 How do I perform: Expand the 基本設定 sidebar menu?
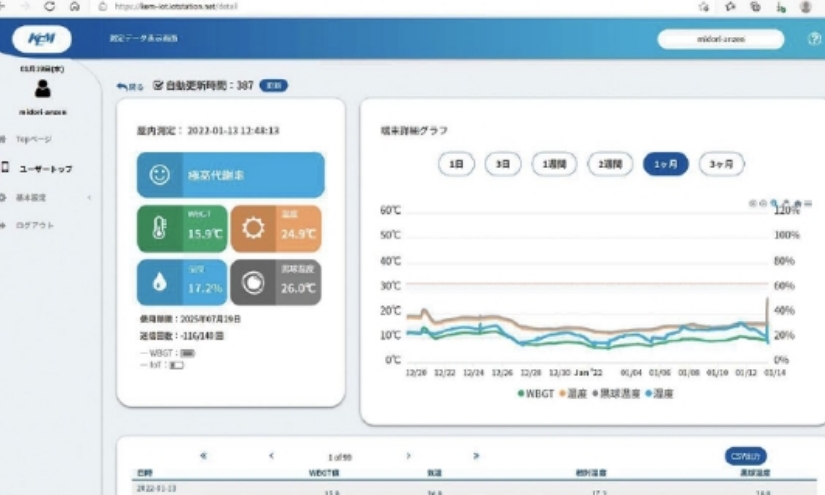(x=45, y=197)
